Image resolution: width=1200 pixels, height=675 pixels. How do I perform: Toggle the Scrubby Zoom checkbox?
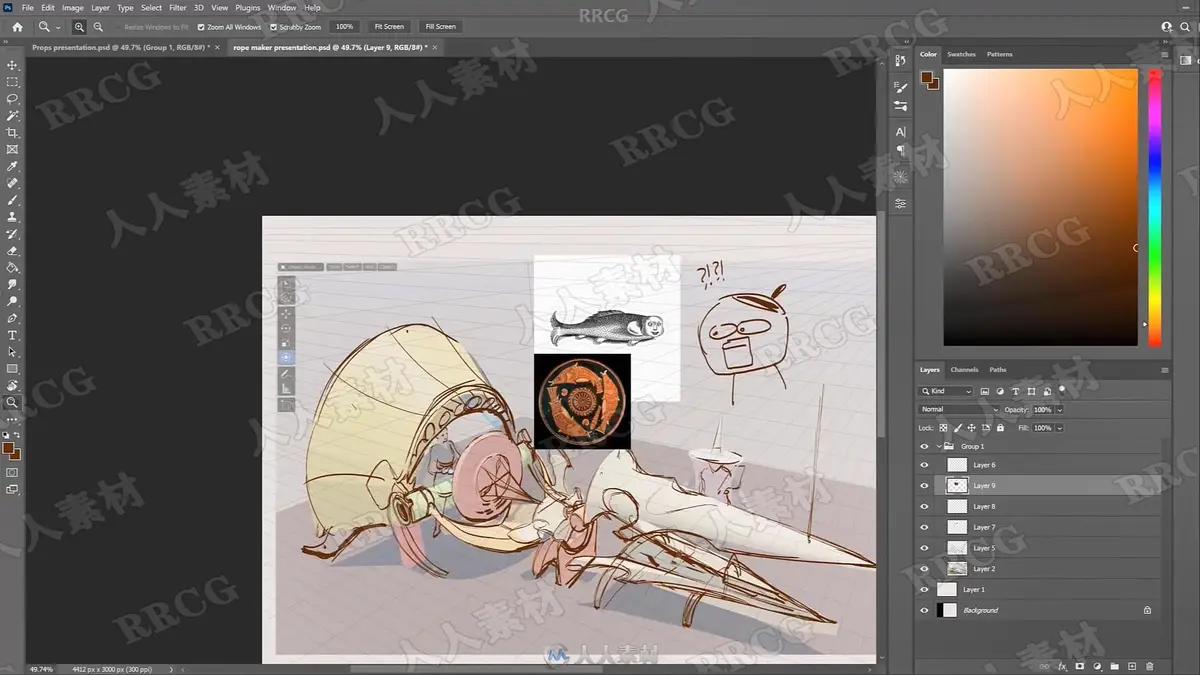[273, 27]
